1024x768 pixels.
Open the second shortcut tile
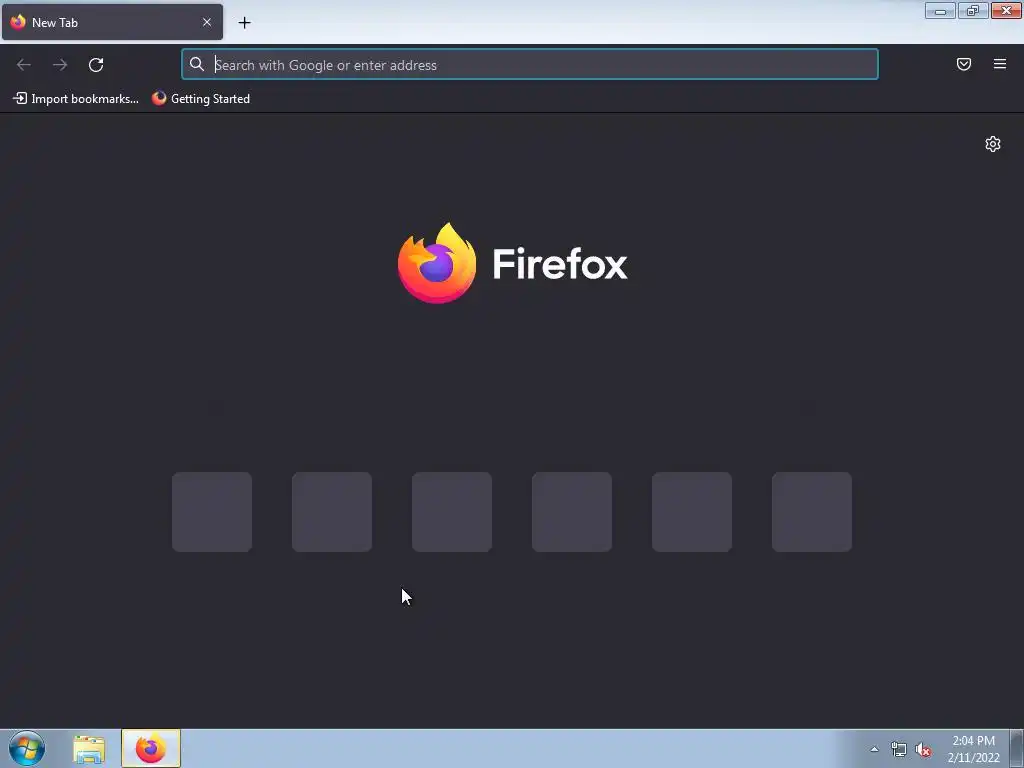(332, 512)
